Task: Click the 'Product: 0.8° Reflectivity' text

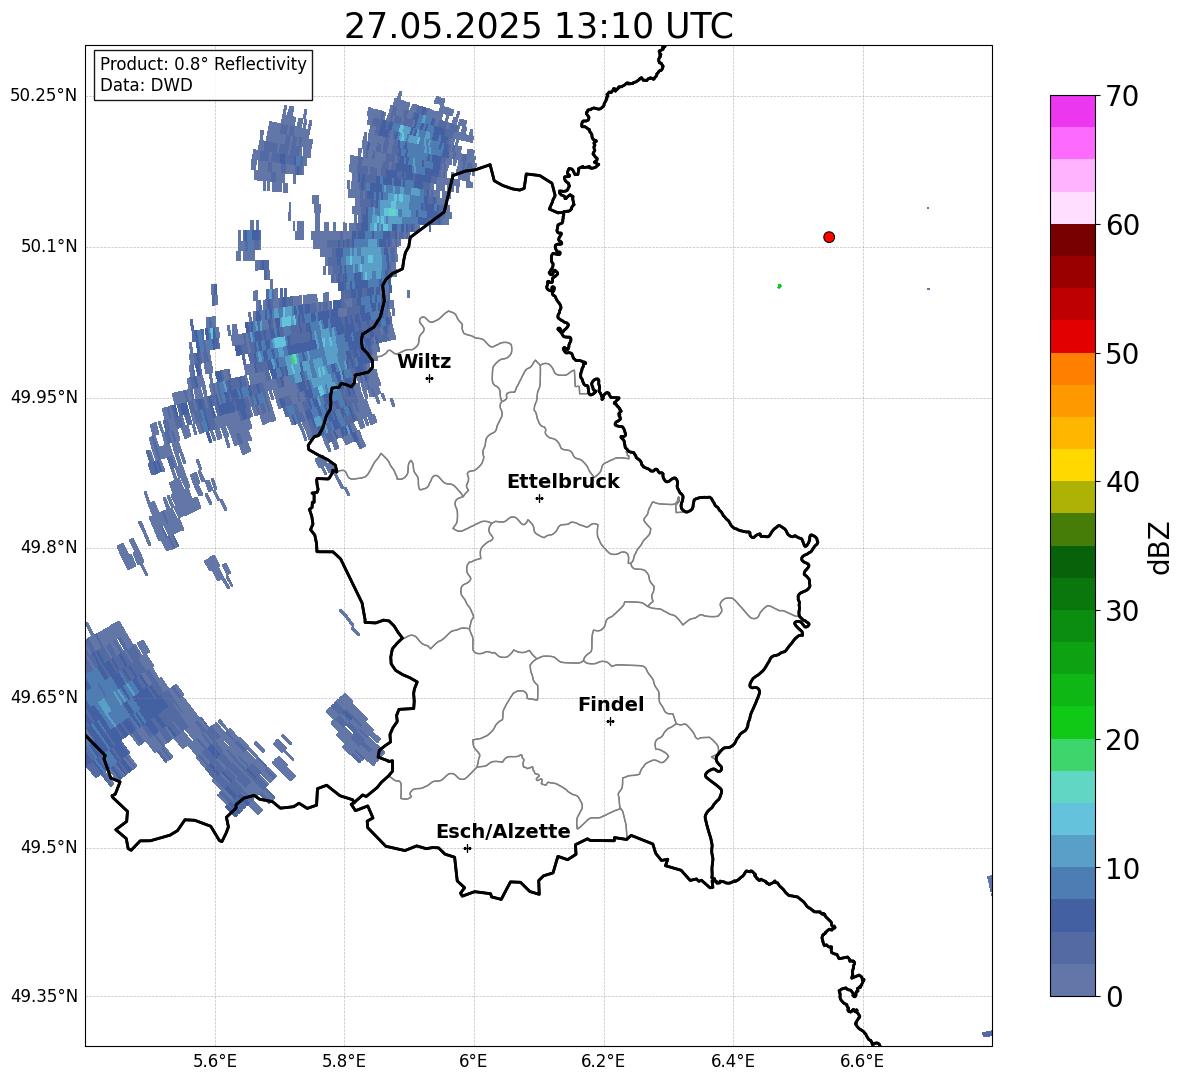Action: coord(203,63)
